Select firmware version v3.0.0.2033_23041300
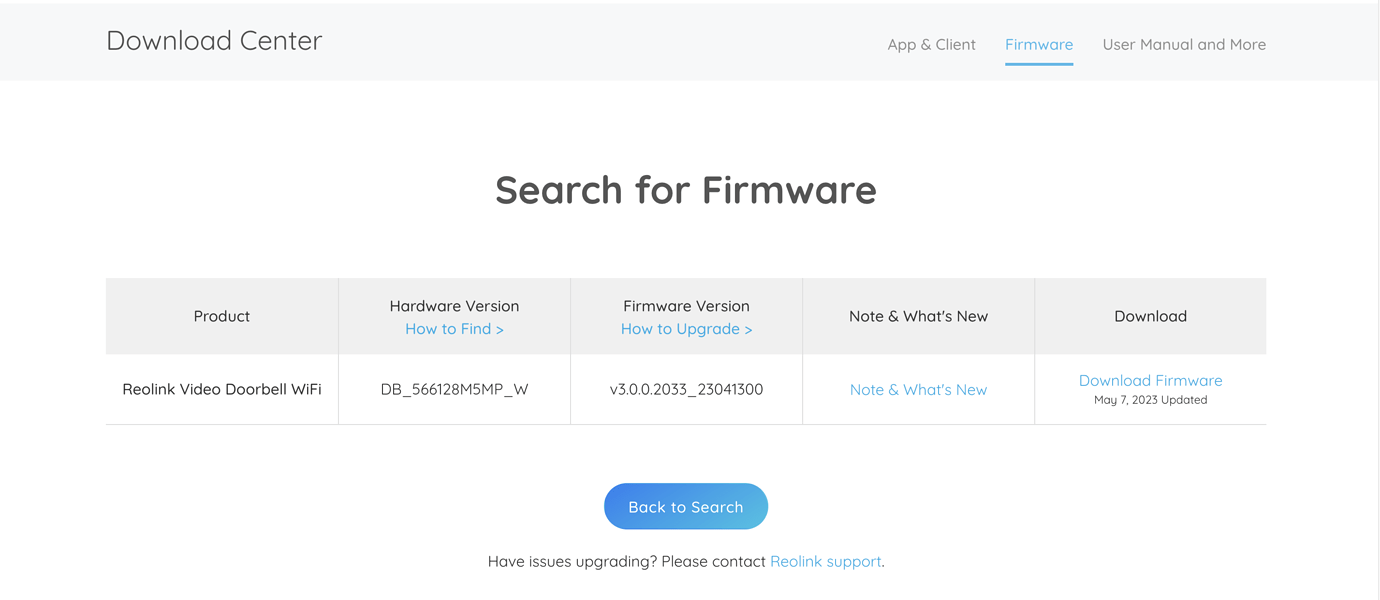The image size is (1380, 600). click(x=686, y=390)
